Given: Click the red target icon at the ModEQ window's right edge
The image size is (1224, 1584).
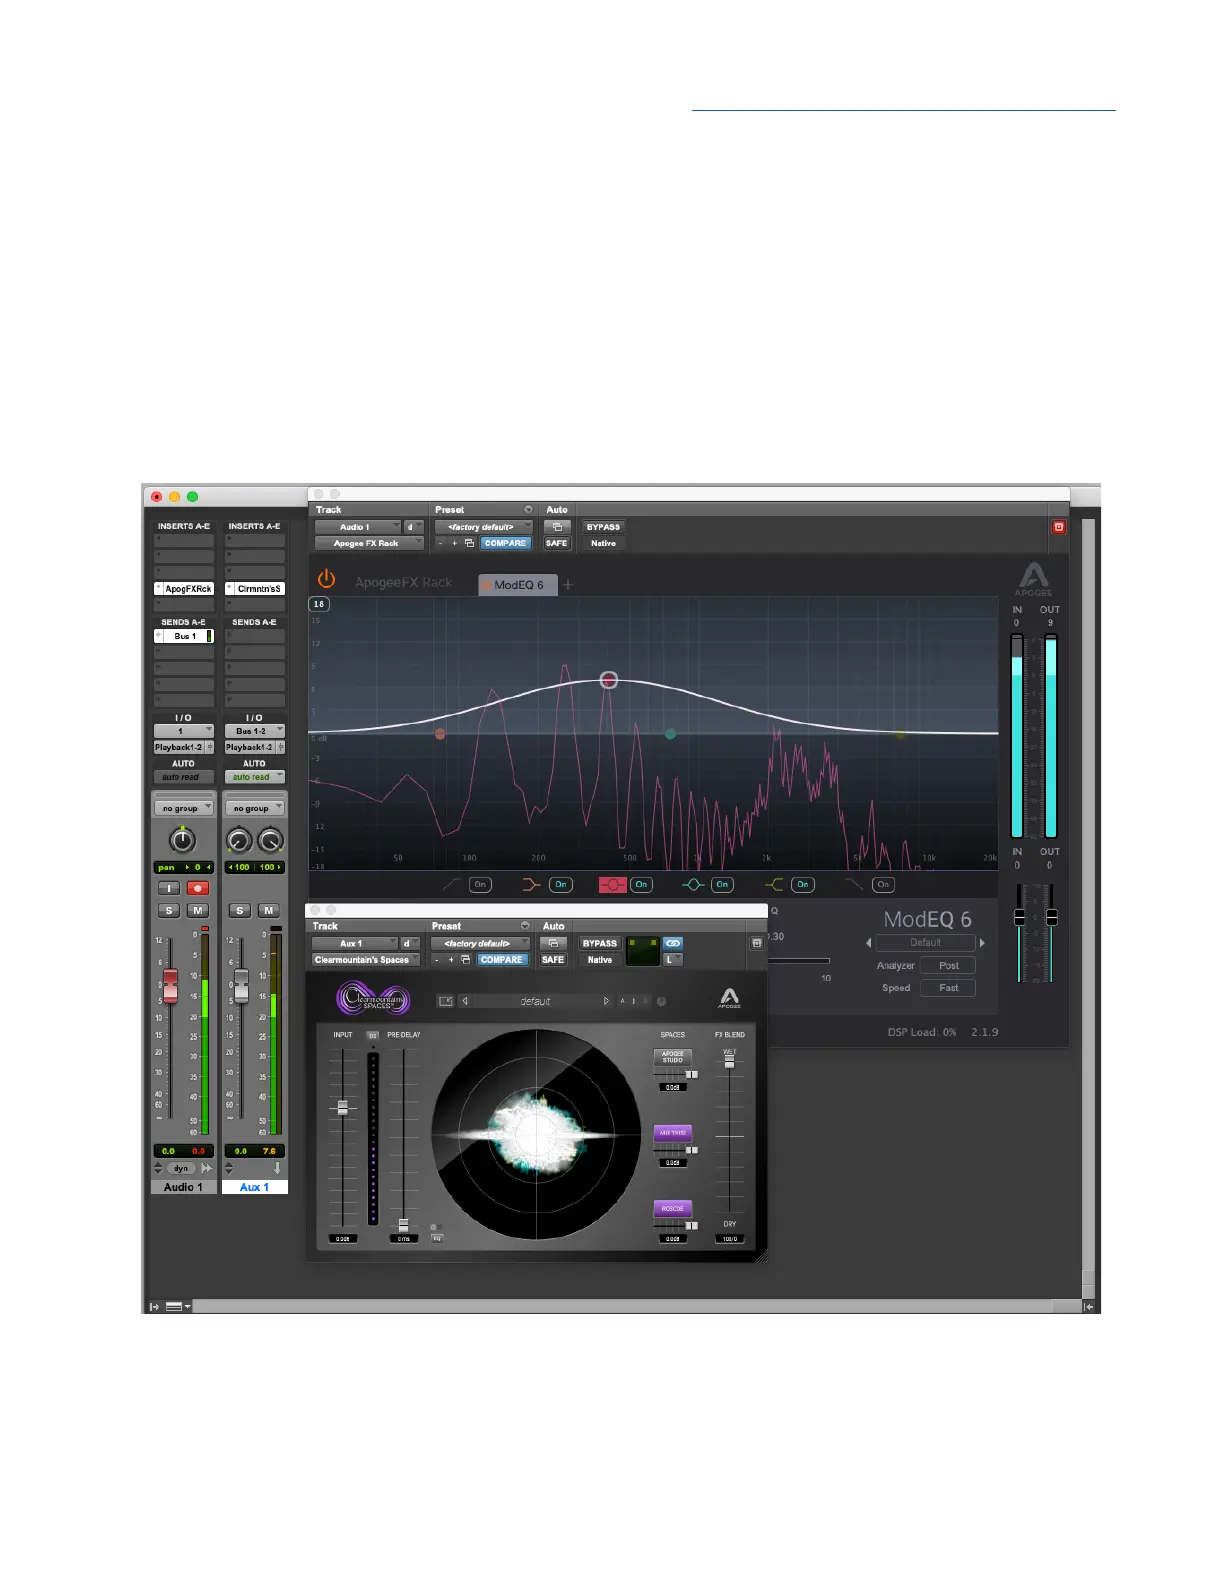Looking at the screenshot, I should pos(1059,527).
